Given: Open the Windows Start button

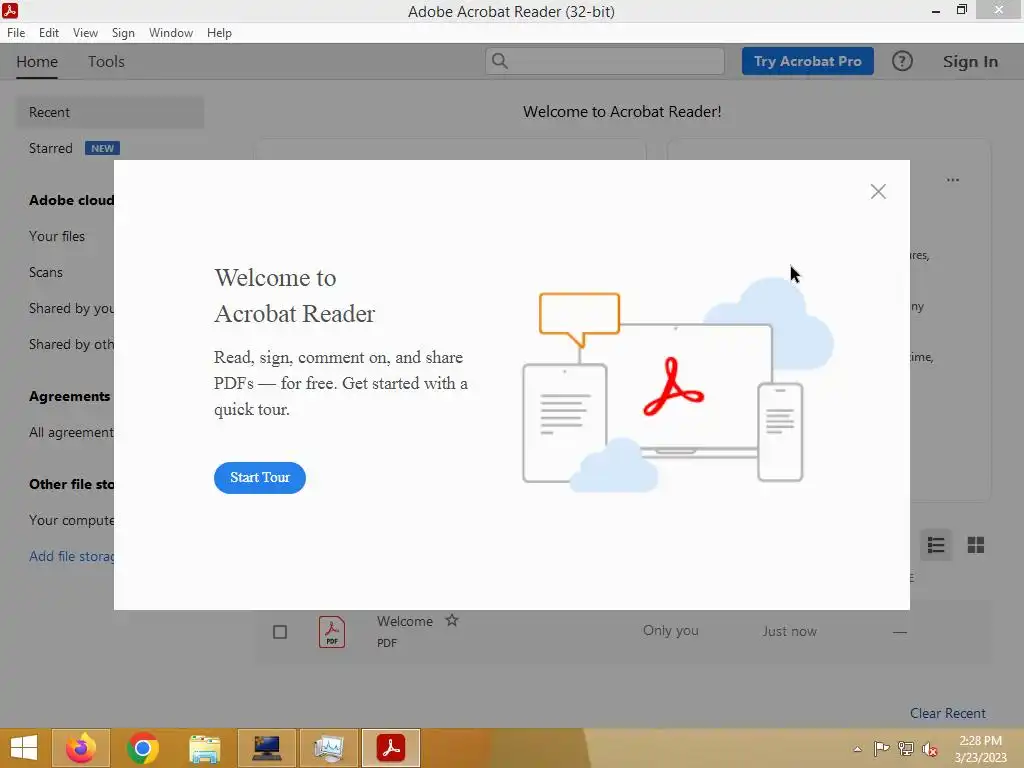Looking at the screenshot, I should pyautogui.click(x=24, y=748).
